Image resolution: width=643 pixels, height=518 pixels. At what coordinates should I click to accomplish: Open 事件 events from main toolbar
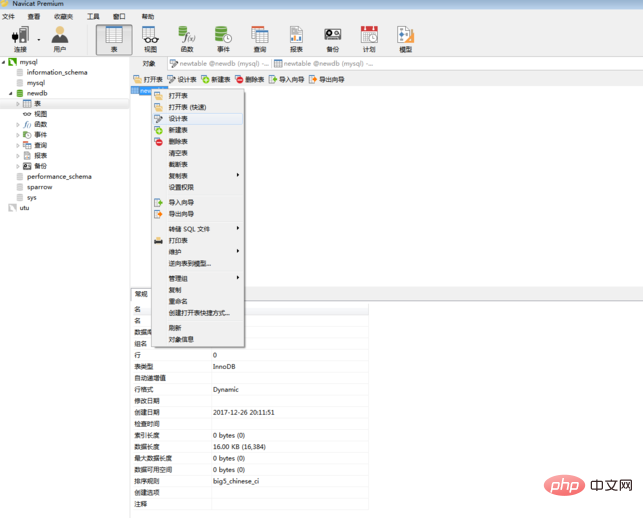[x=223, y=39]
